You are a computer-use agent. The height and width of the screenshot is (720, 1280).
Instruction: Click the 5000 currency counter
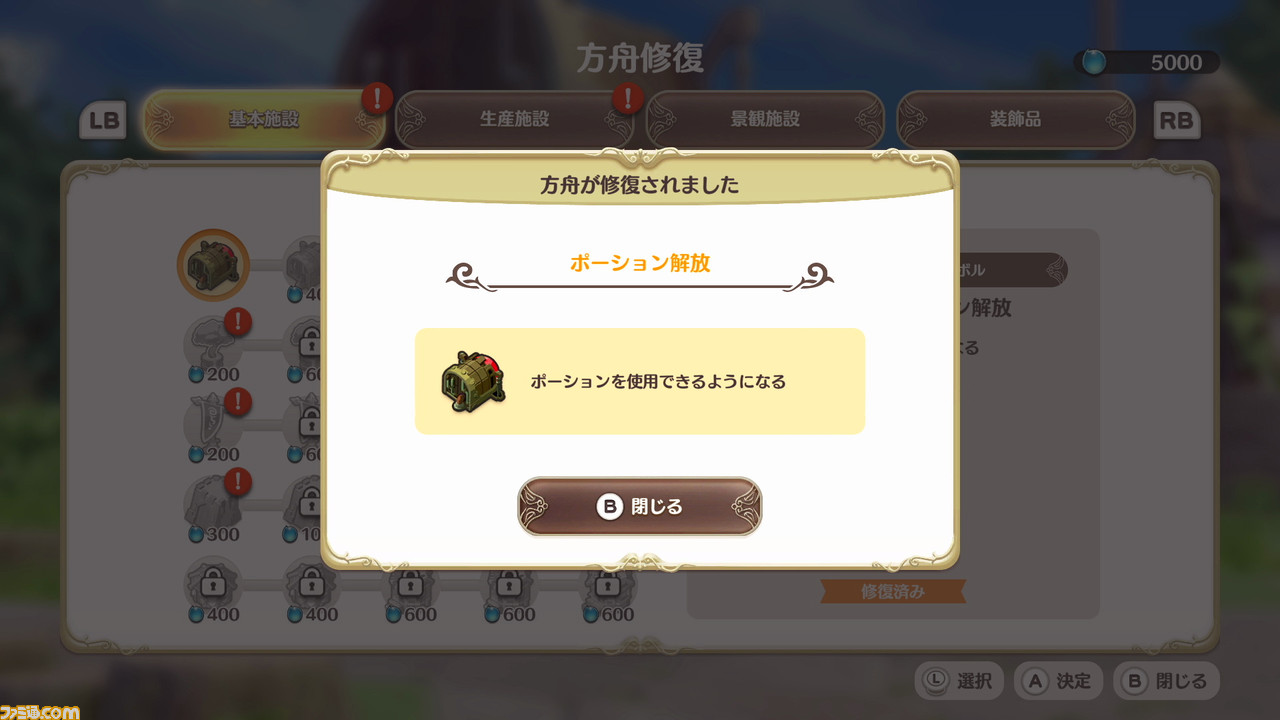(1148, 62)
